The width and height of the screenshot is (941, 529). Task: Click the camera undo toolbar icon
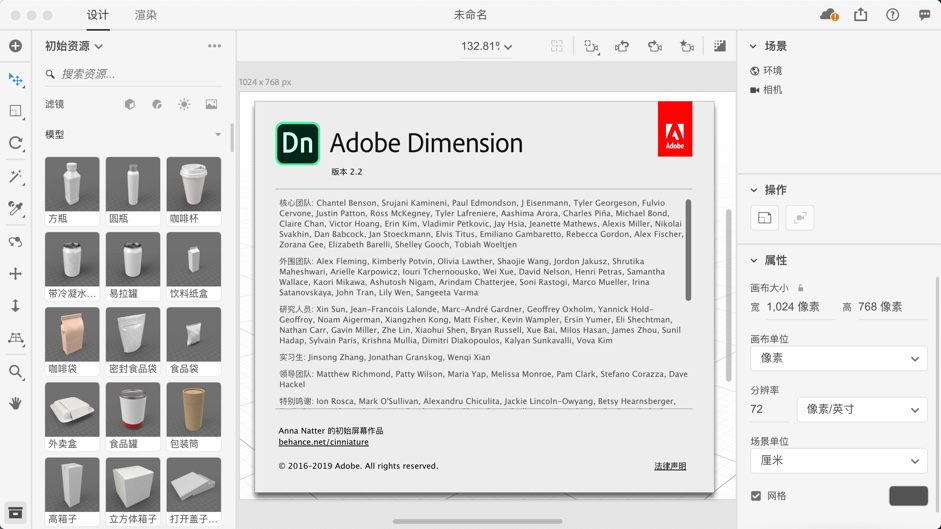(622, 46)
